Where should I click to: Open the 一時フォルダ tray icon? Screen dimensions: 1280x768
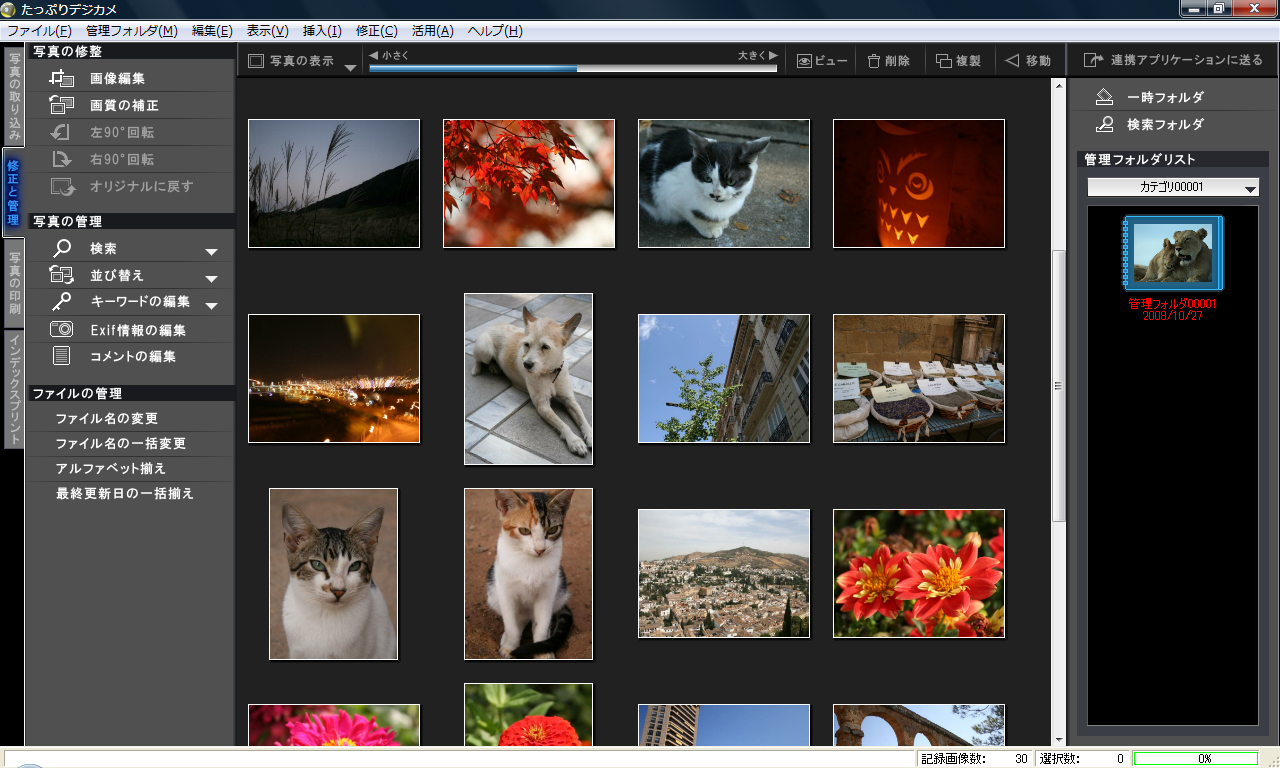1104,98
